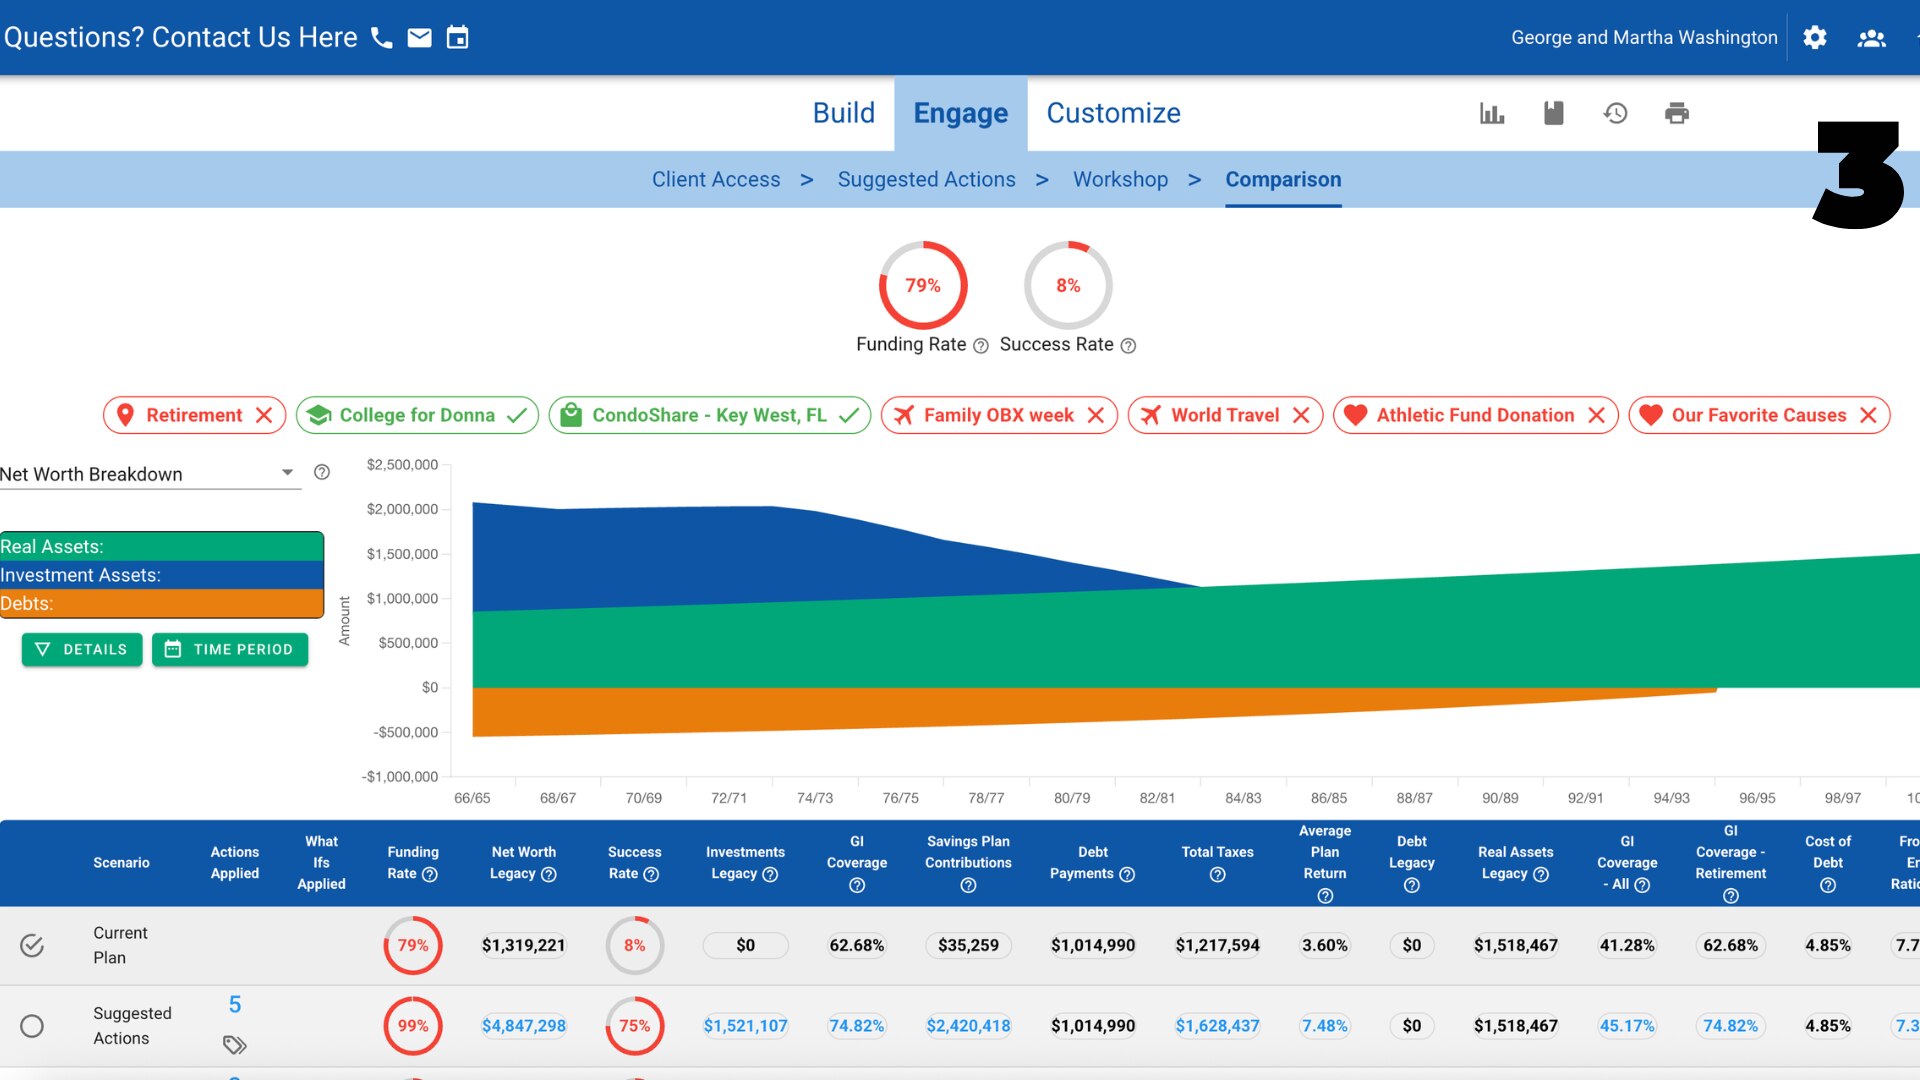Click the print icon
The width and height of the screenshot is (1920, 1080).
(1677, 113)
